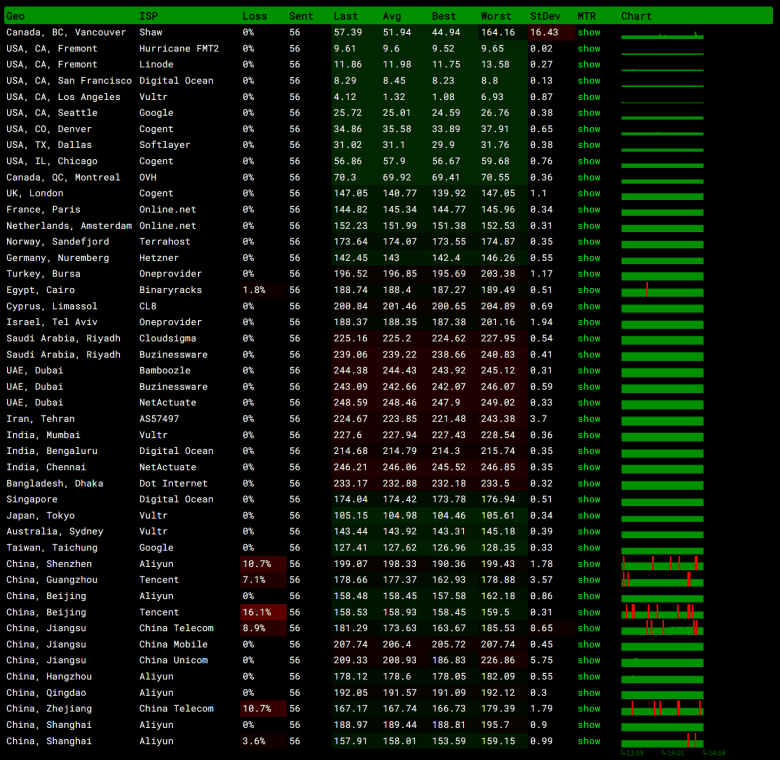Screen dimensions: 780x760
Task: Show MTR for Japan, Tokyo
Action: tap(588, 516)
